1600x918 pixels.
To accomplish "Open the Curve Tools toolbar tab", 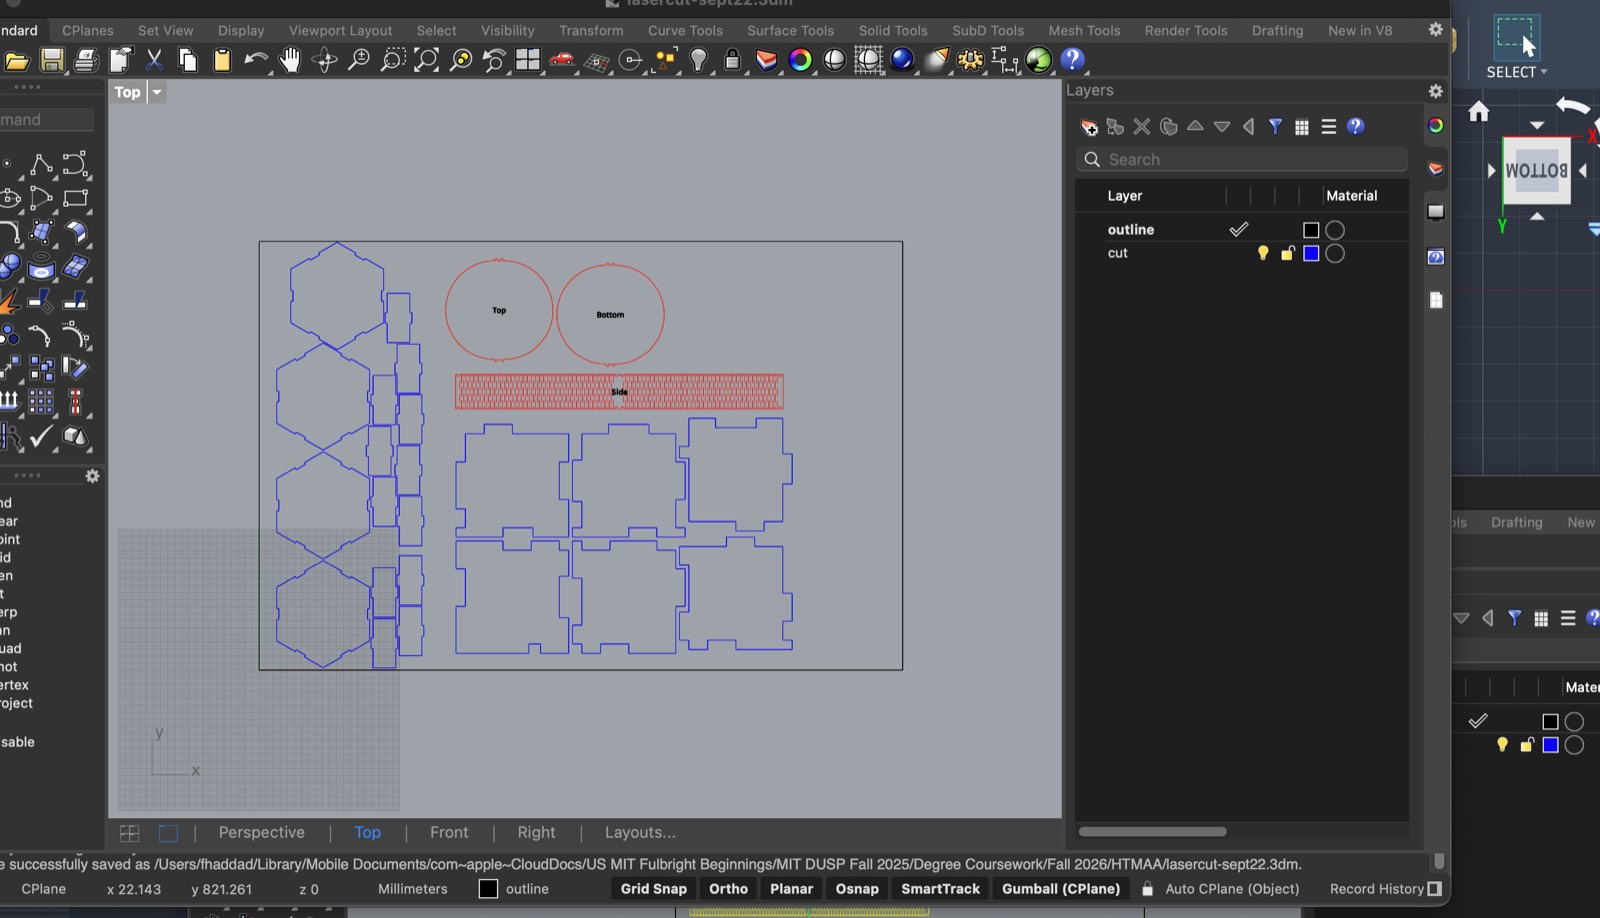I will (x=685, y=31).
